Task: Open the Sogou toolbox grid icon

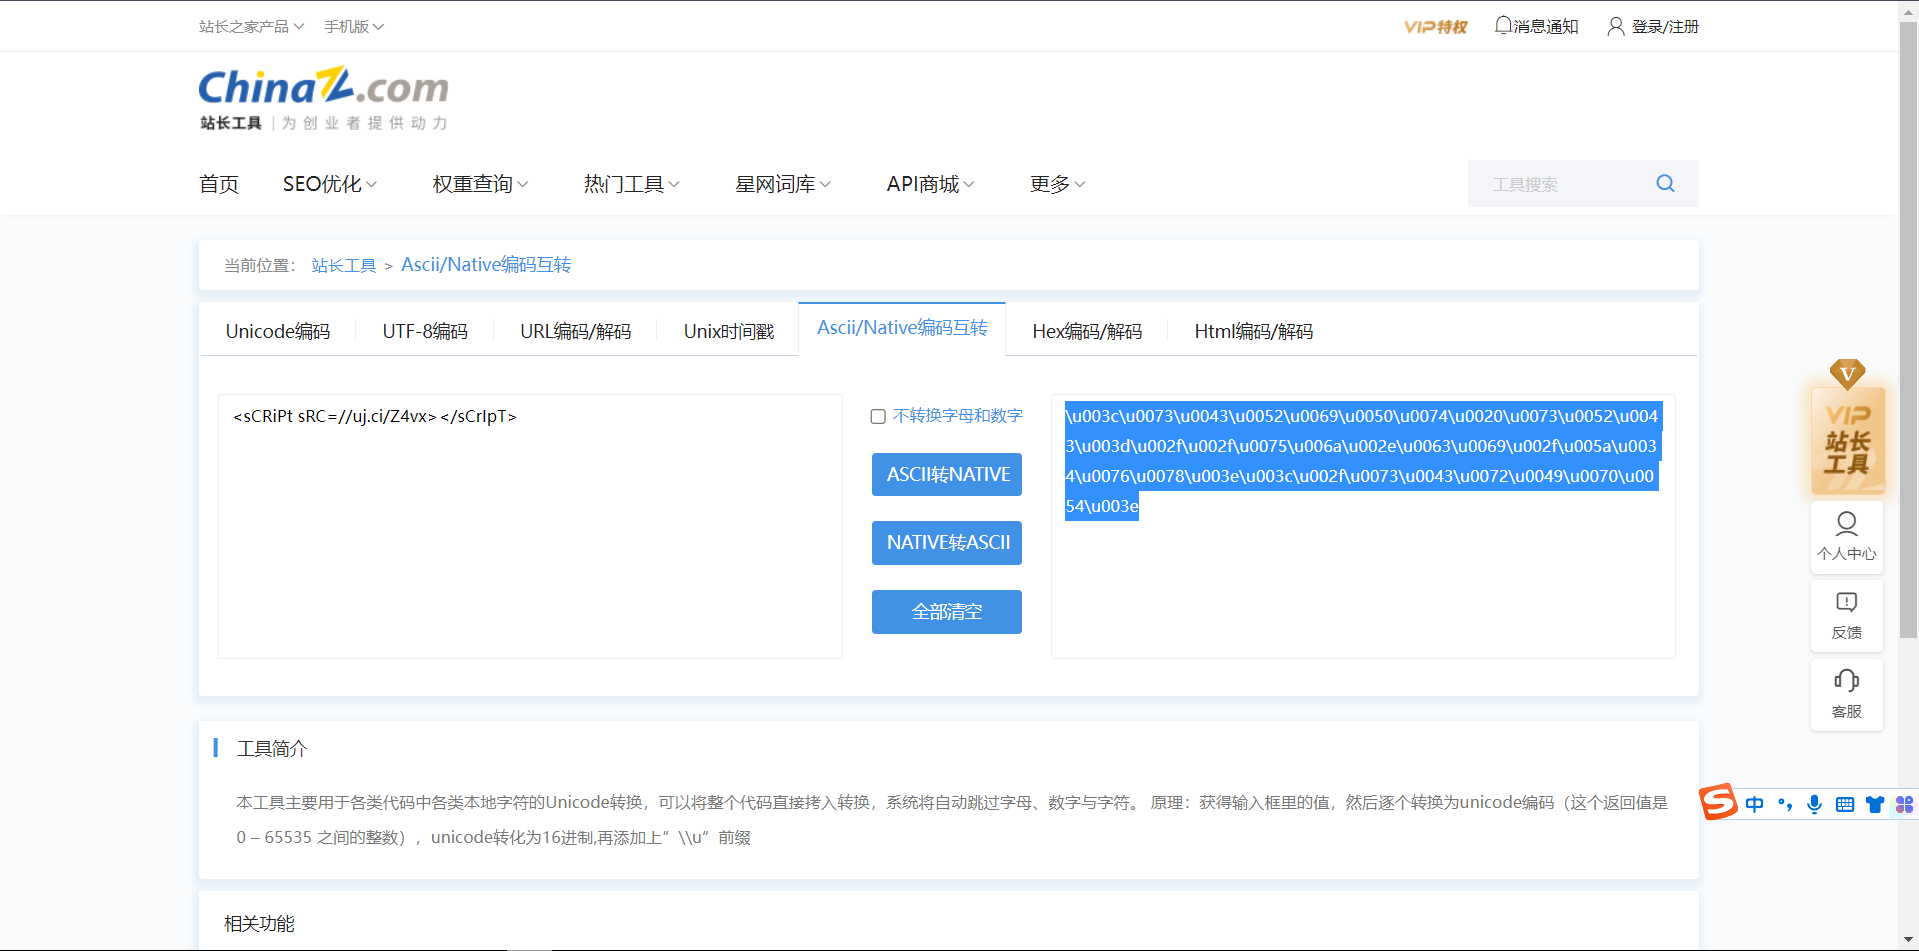Action: 1904,804
